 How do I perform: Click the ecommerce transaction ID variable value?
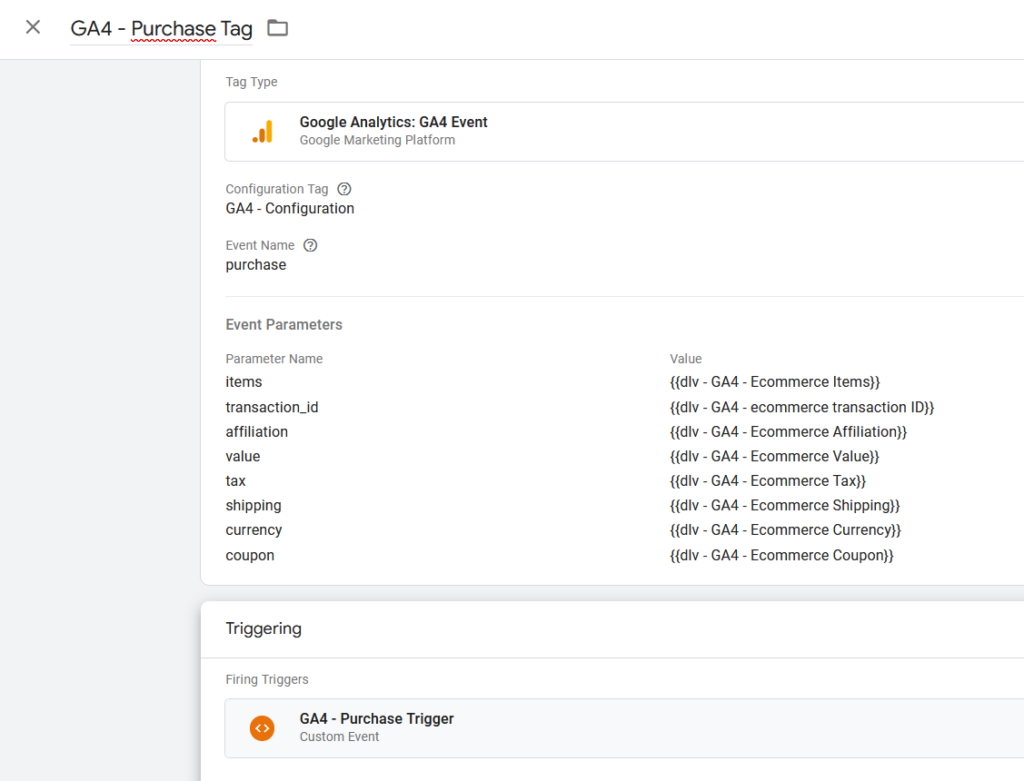(801, 407)
